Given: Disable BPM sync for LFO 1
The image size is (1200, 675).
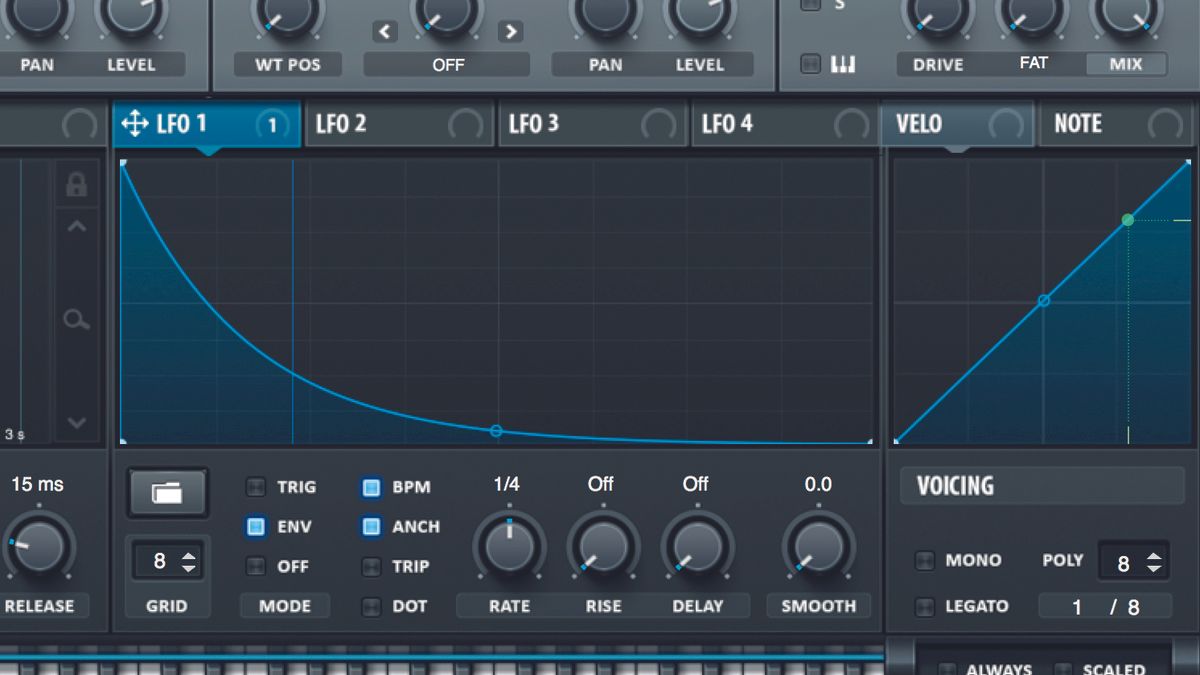Looking at the screenshot, I should tap(369, 487).
